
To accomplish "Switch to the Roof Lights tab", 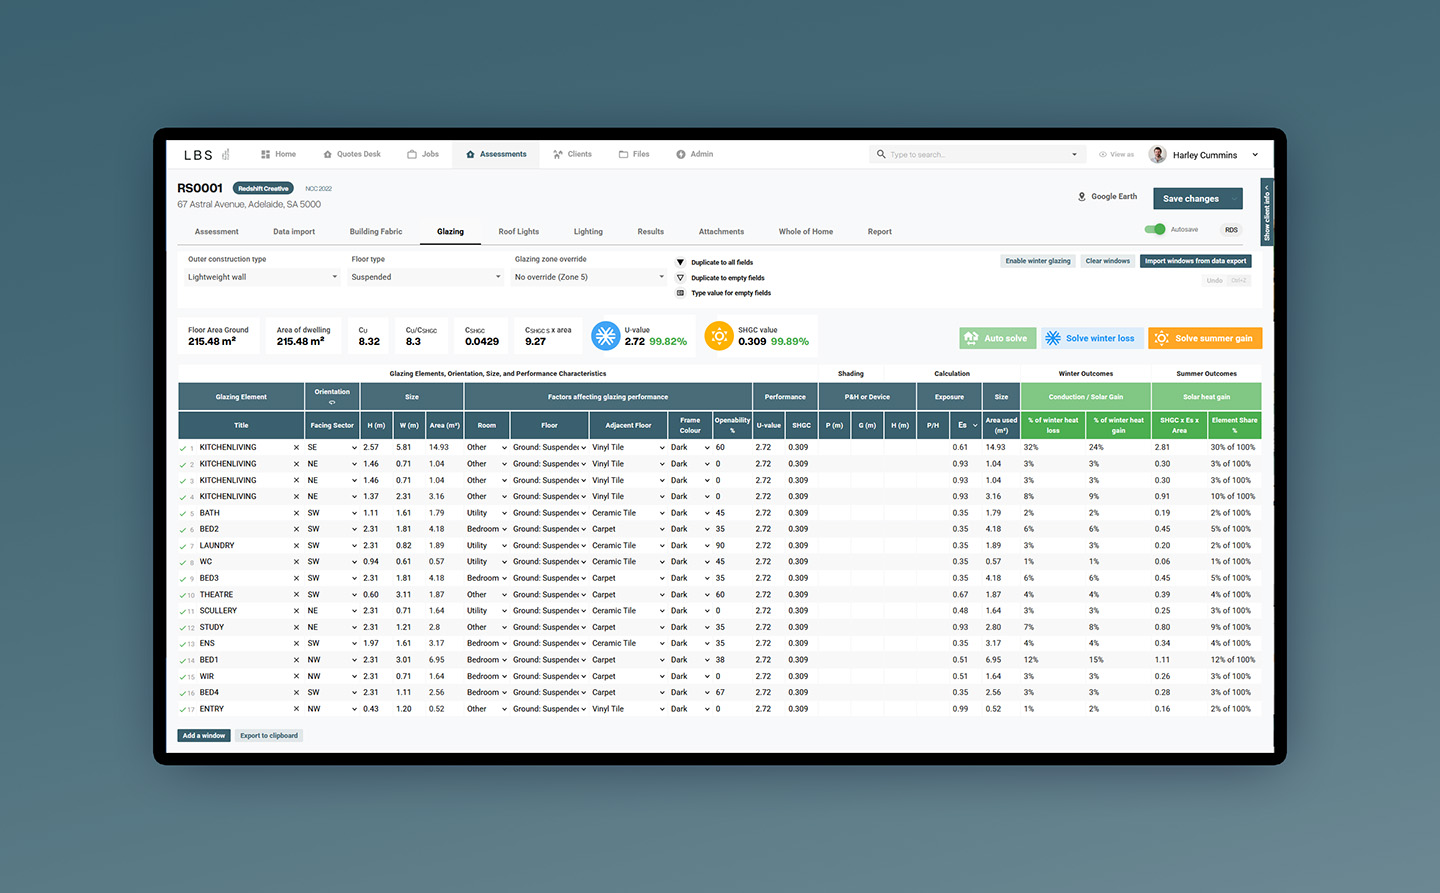I will 519,231.
